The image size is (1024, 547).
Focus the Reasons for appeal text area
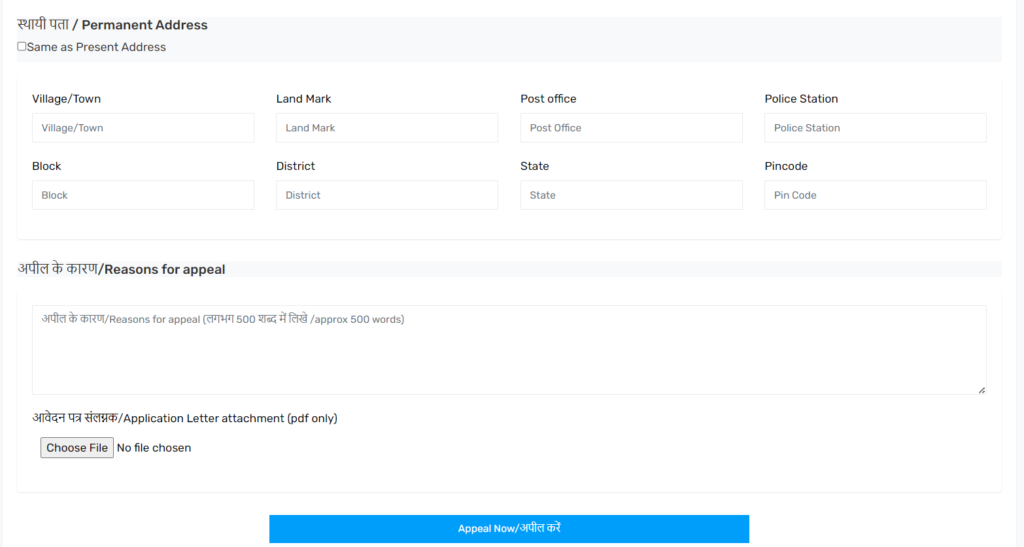(509, 350)
